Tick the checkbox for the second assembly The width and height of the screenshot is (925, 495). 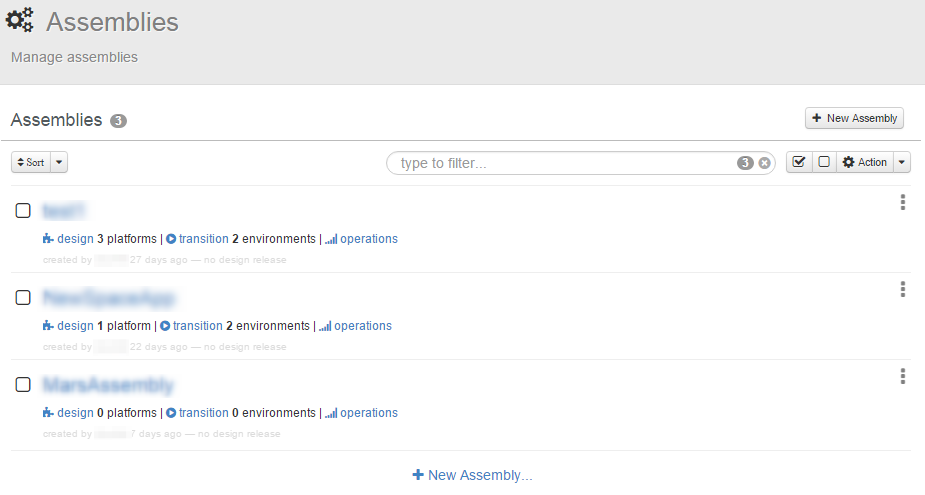pyautogui.click(x=23, y=297)
